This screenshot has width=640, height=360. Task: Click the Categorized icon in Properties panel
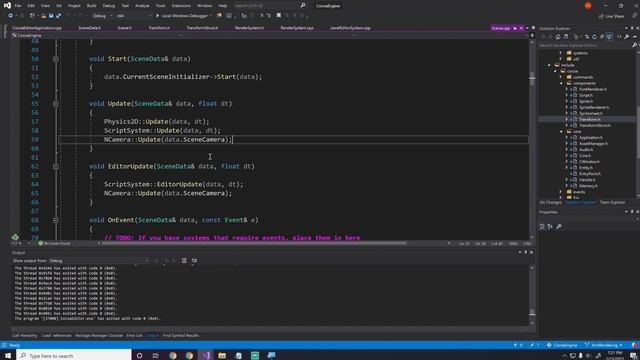tap(542, 227)
